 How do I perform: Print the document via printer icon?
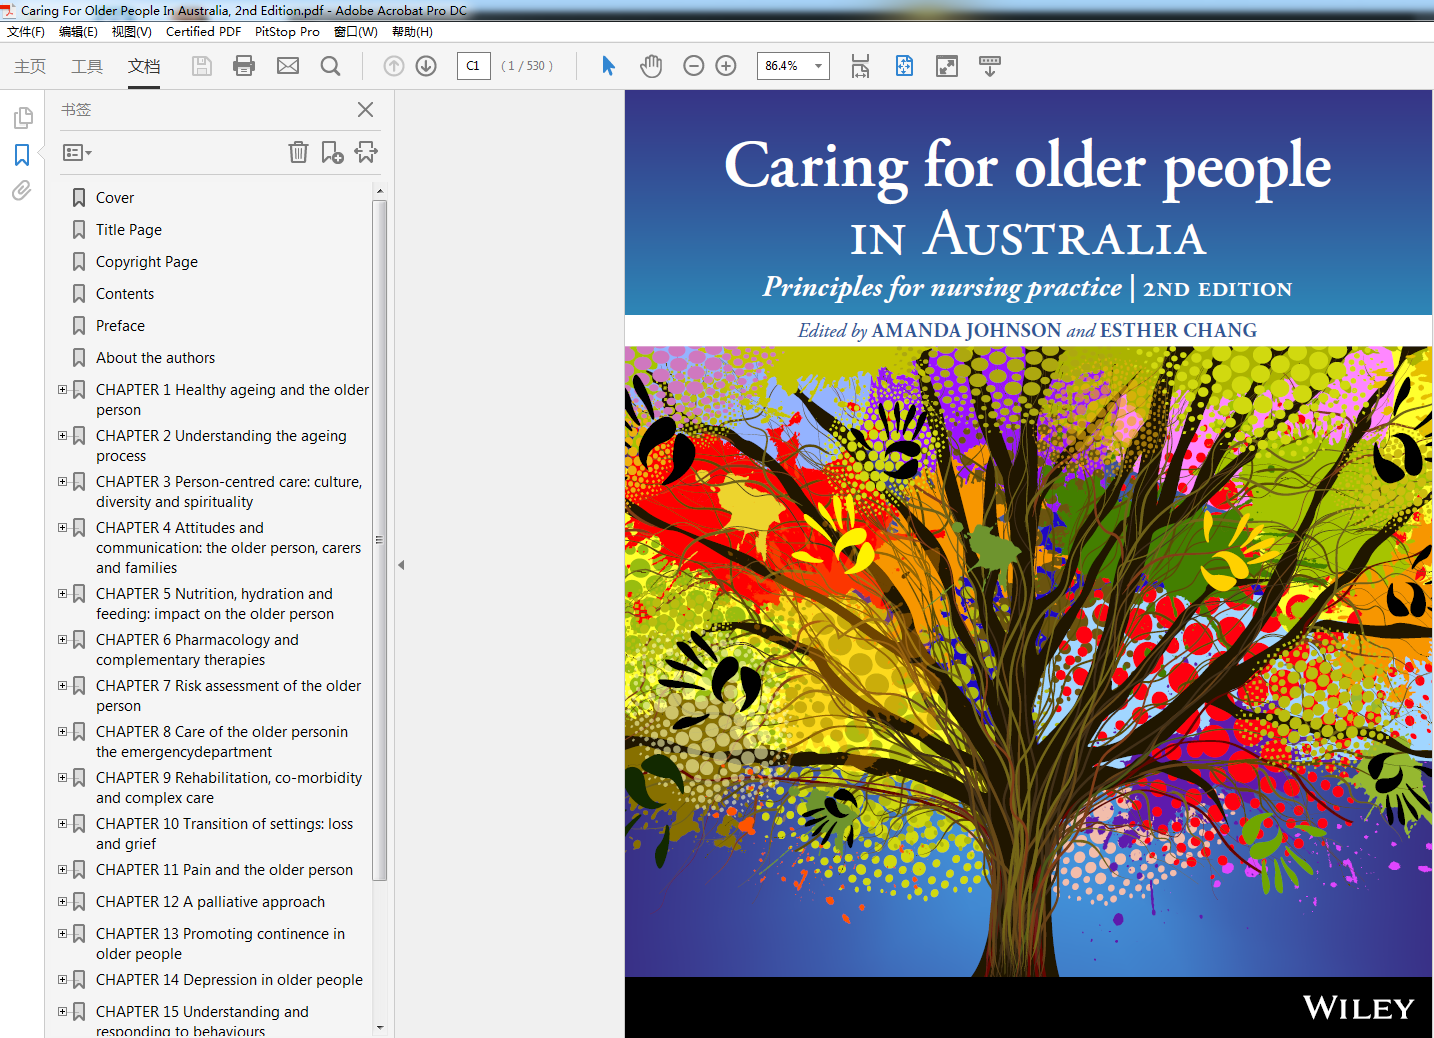pyautogui.click(x=244, y=66)
